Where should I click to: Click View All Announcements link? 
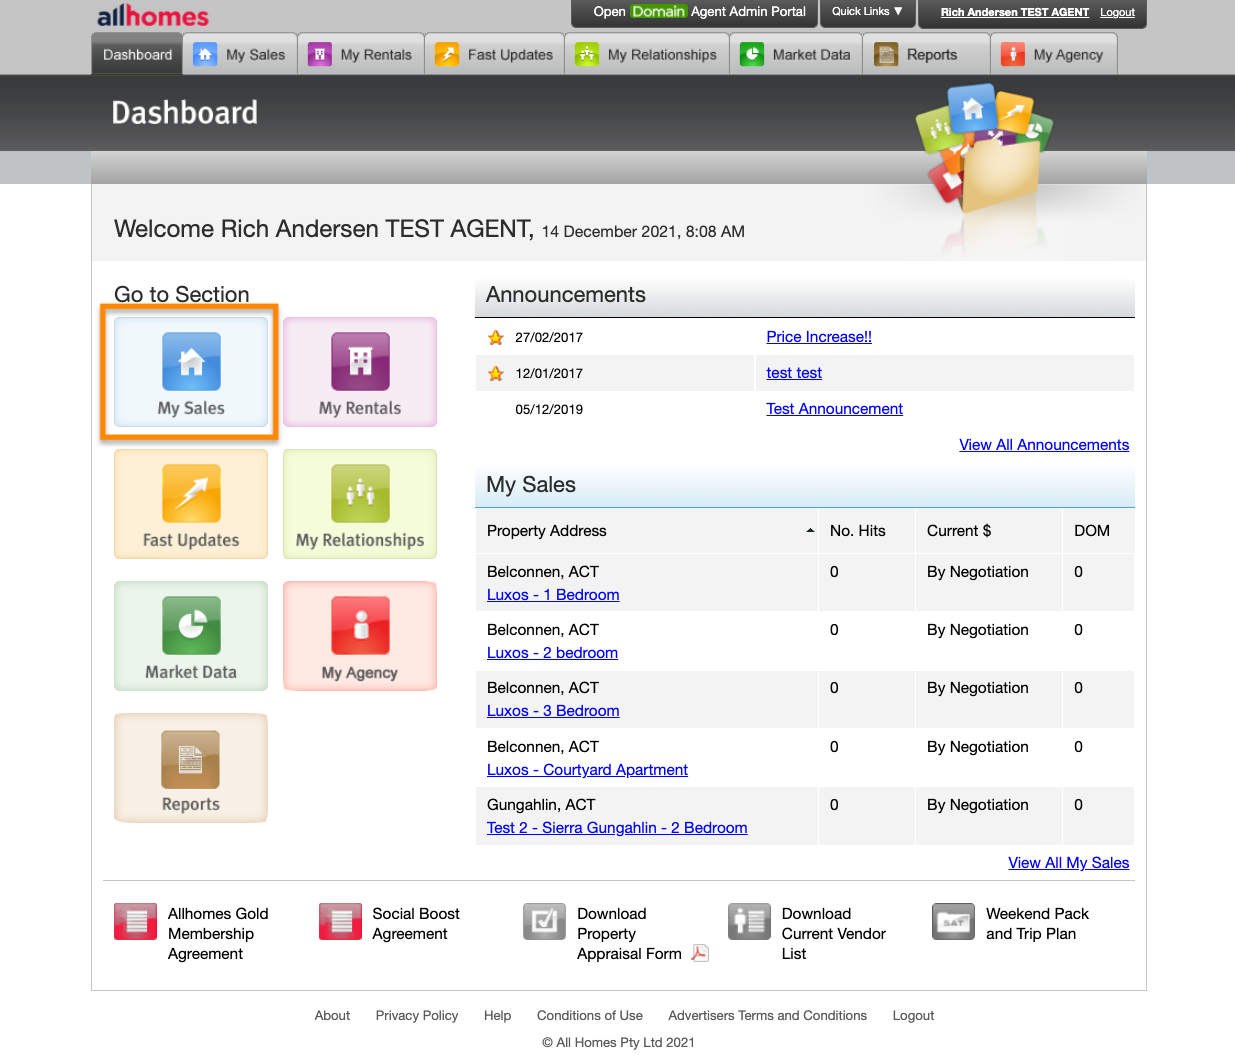tap(1043, 445)
